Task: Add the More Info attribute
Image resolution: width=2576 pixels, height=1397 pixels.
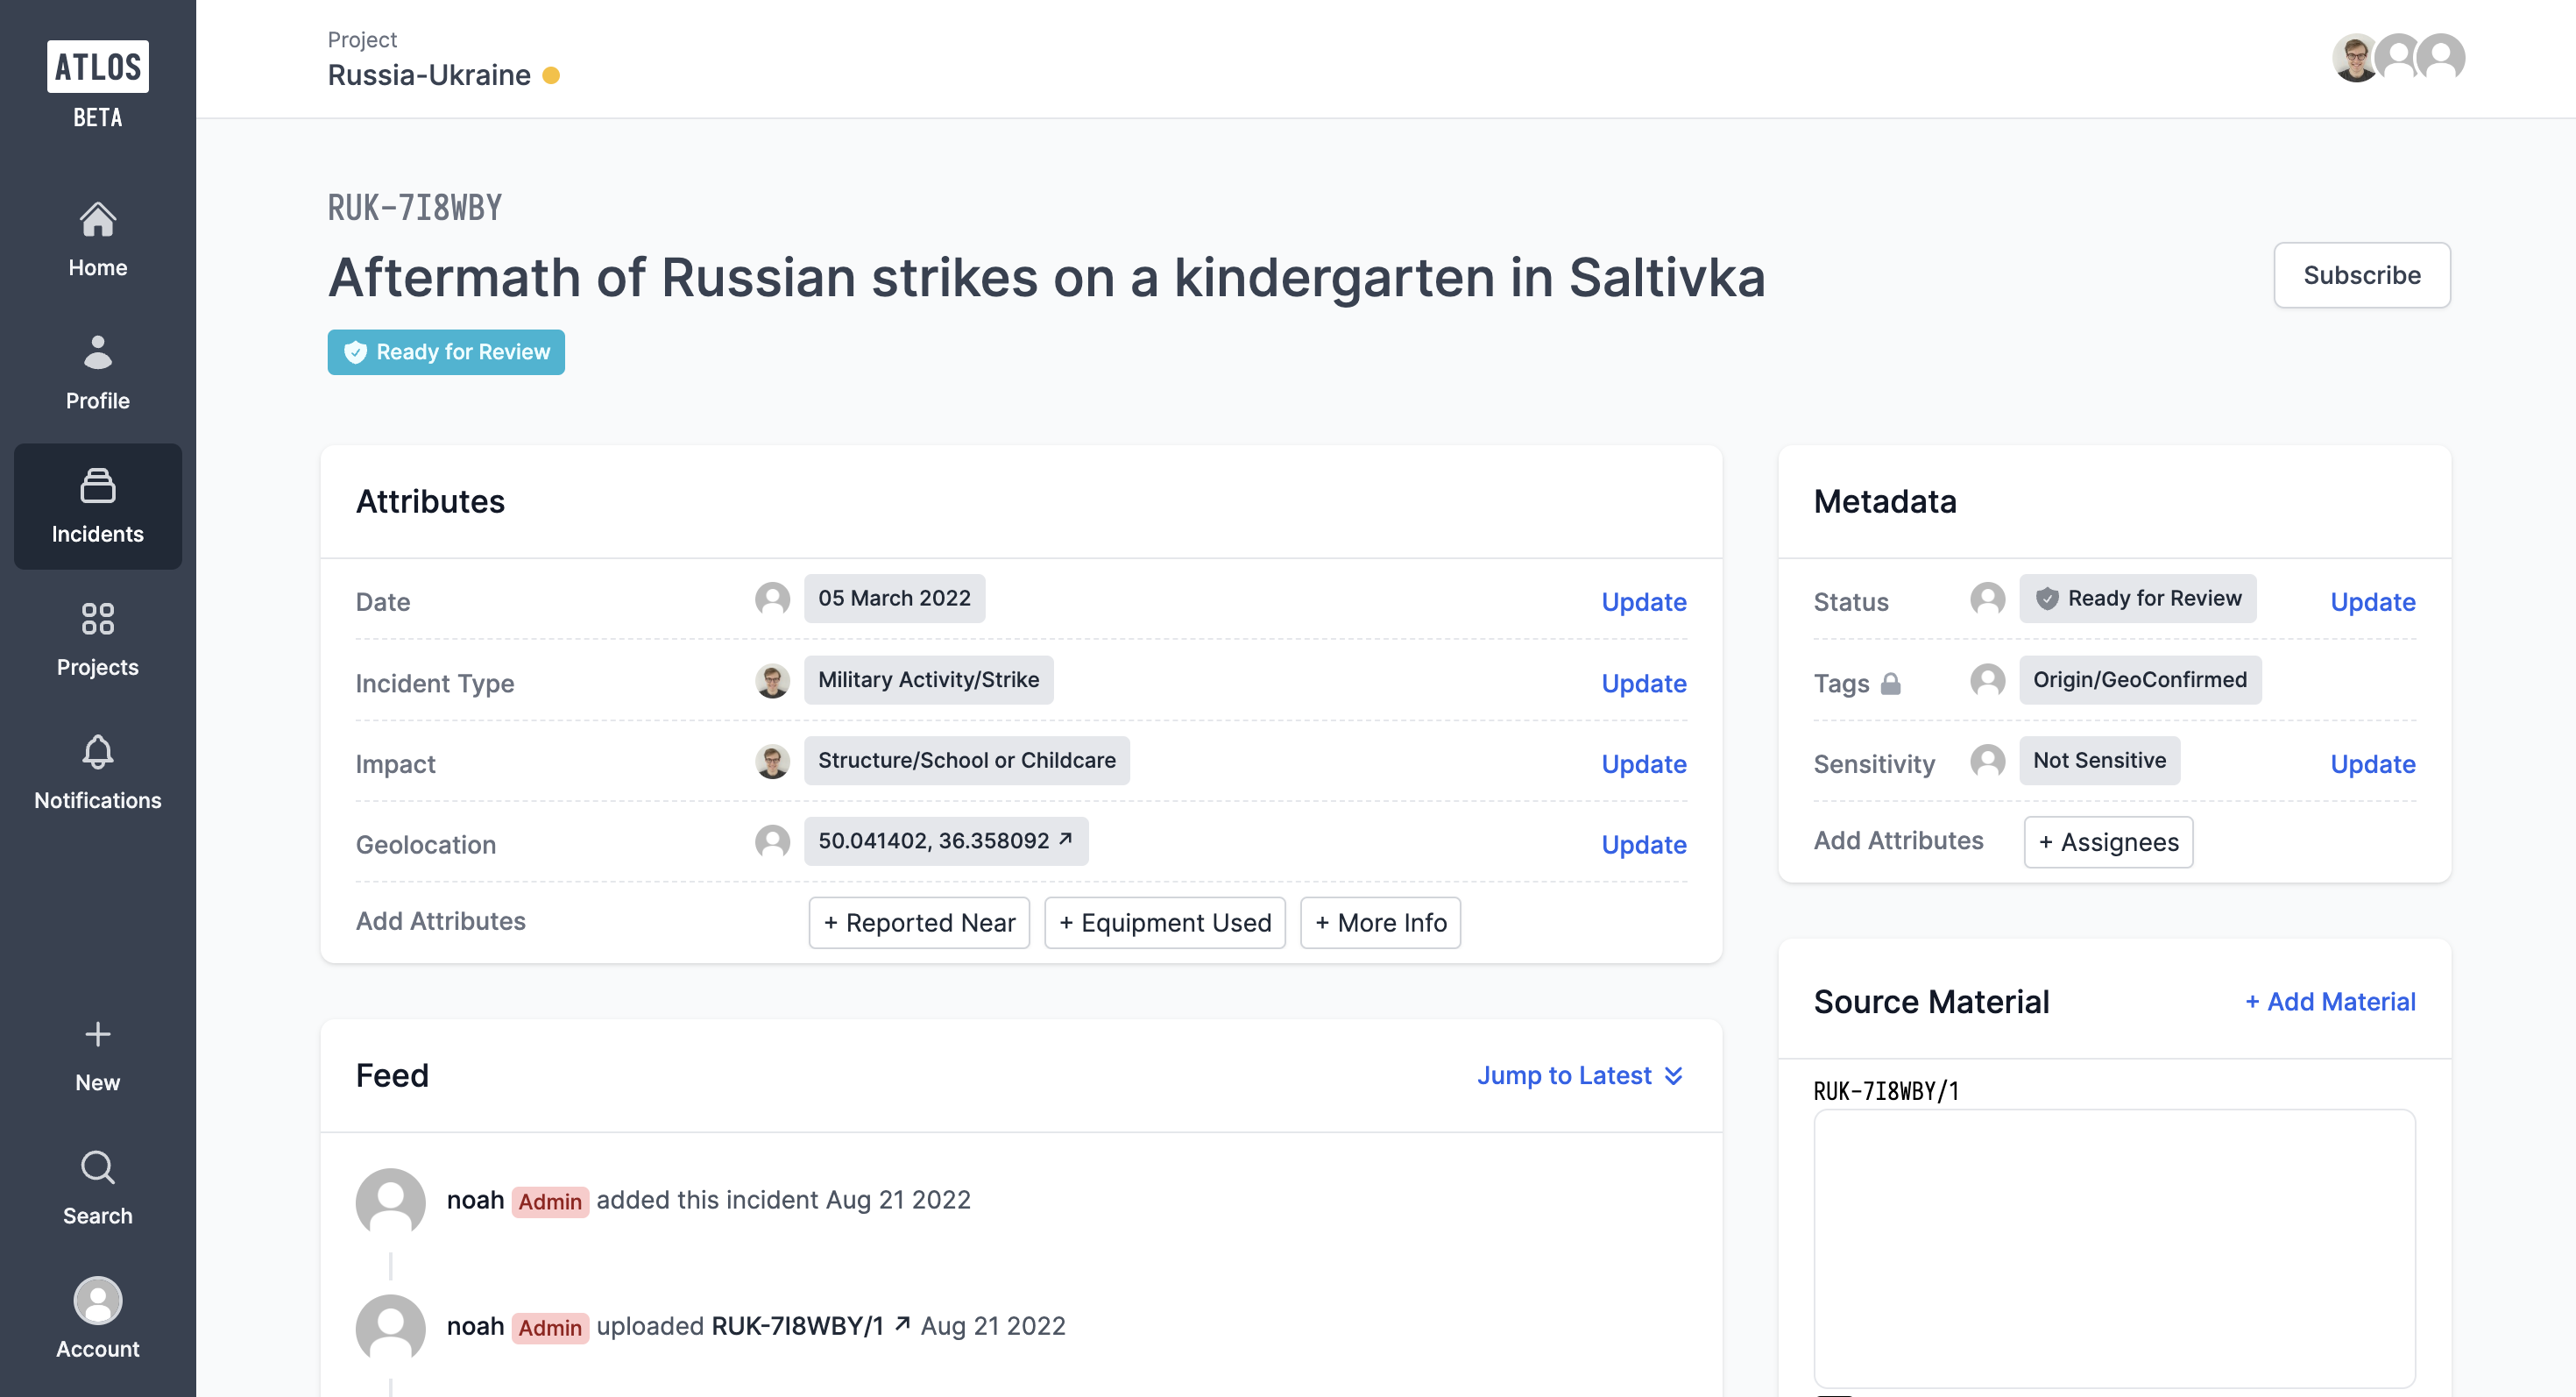Action: click(x=1379, y=923)
